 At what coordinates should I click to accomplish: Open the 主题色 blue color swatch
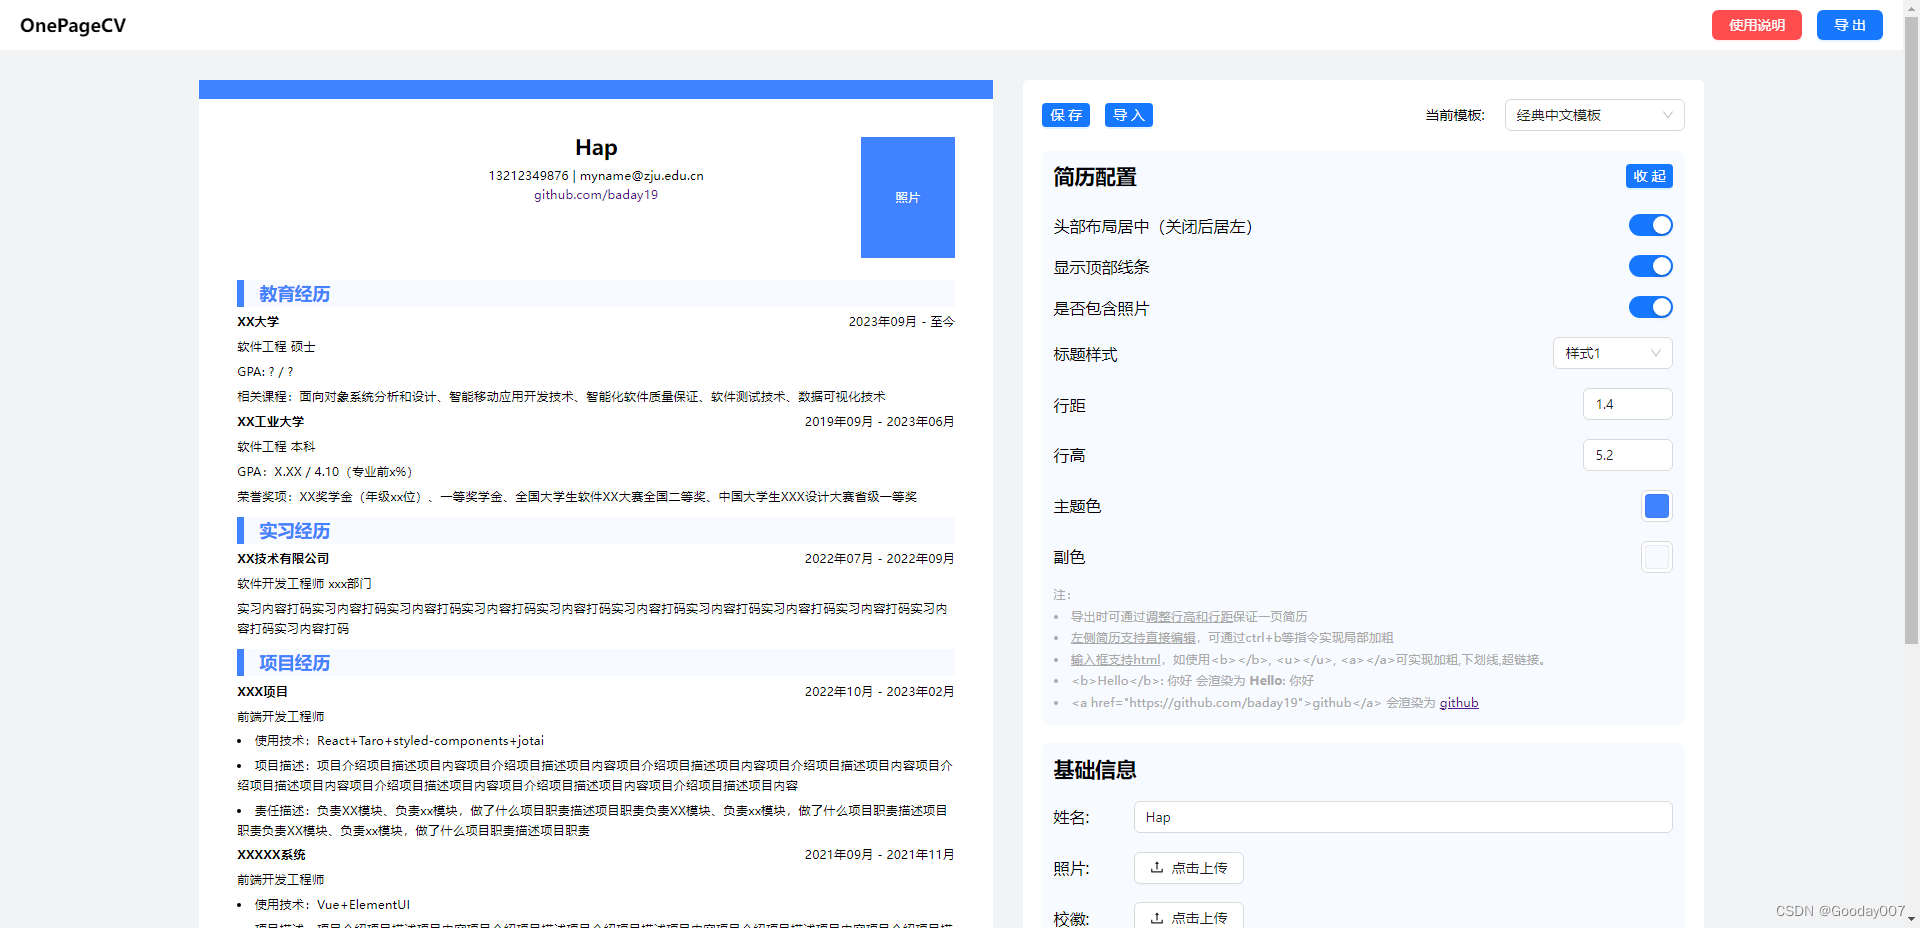(1656, 506)
